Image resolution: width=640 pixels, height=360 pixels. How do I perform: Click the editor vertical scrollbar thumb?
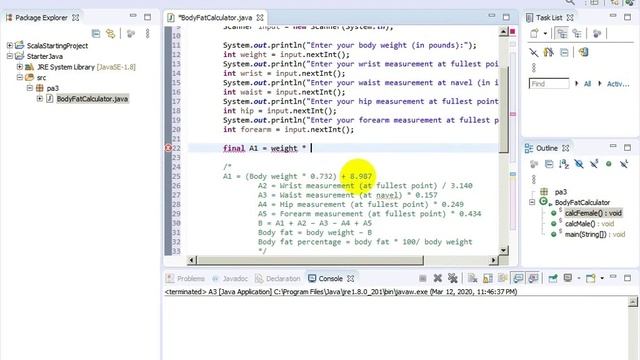504,109
